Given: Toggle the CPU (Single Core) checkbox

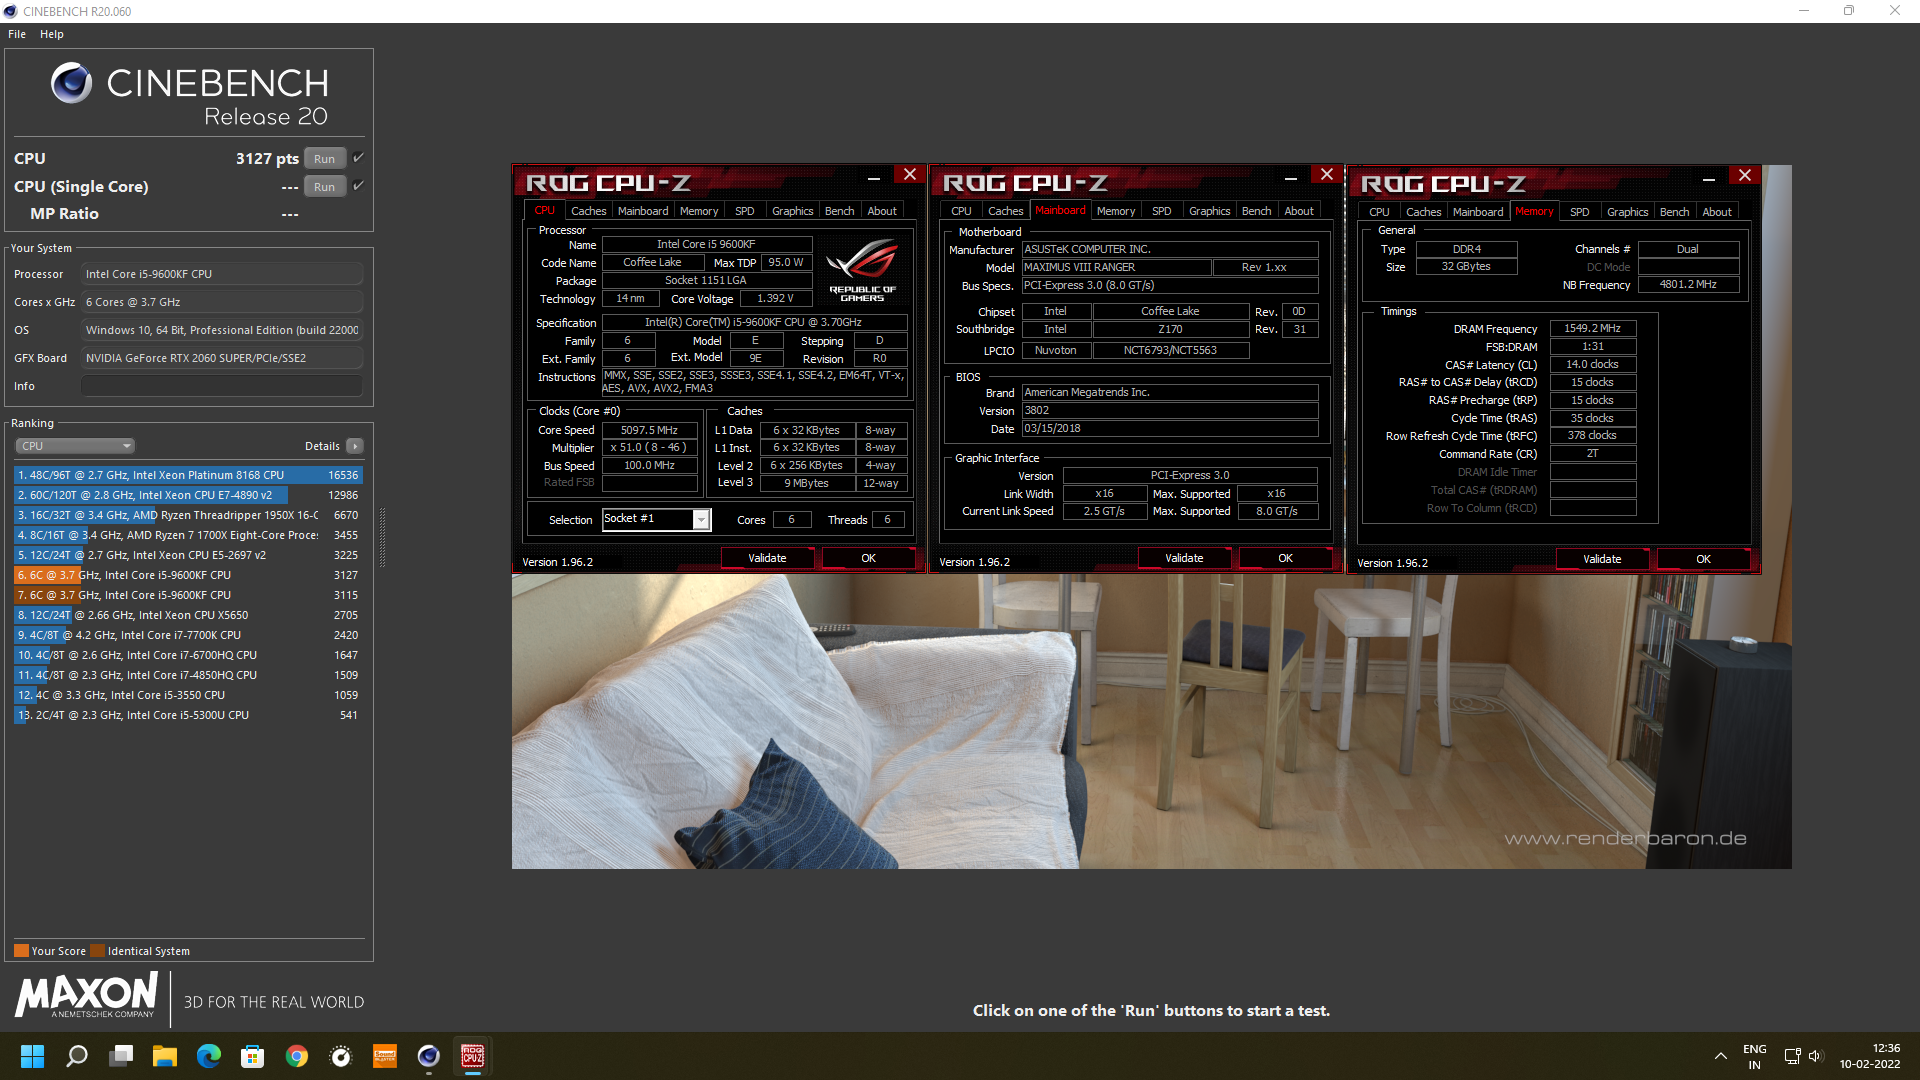Looking at the screenshot, I should click(358, 186).
